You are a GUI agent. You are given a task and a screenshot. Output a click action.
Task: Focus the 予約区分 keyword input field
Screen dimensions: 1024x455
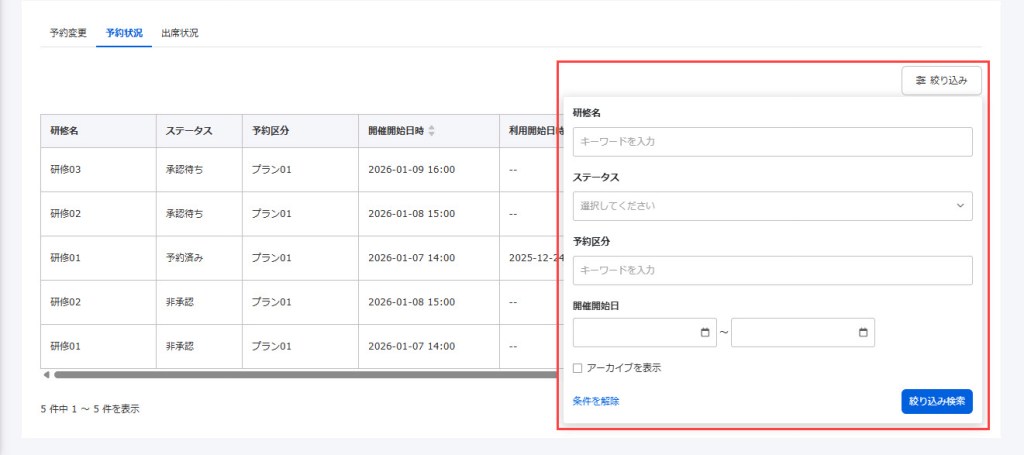tap(772, 270)
